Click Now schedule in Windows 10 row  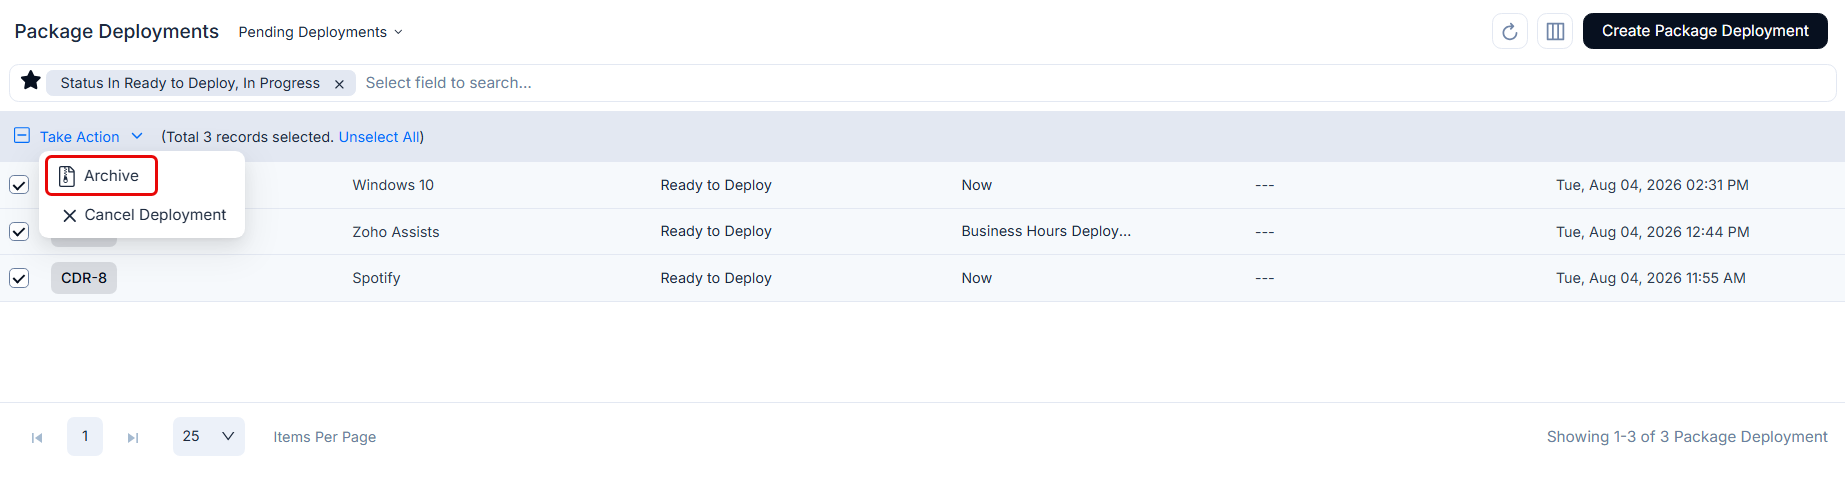(977, 185)
